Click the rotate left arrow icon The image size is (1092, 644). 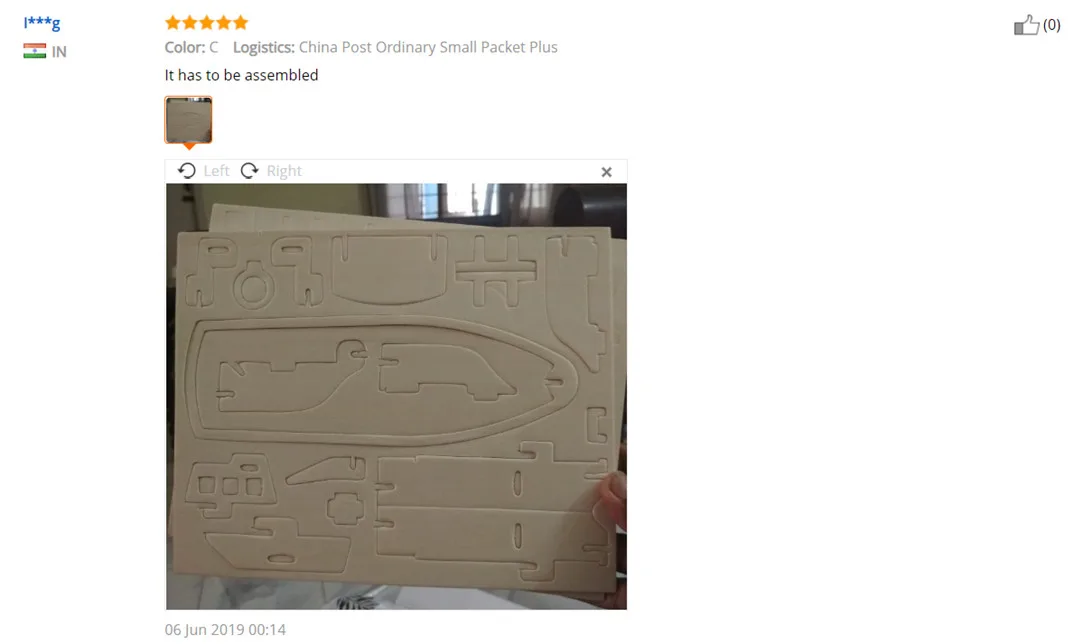click(187, 171)
